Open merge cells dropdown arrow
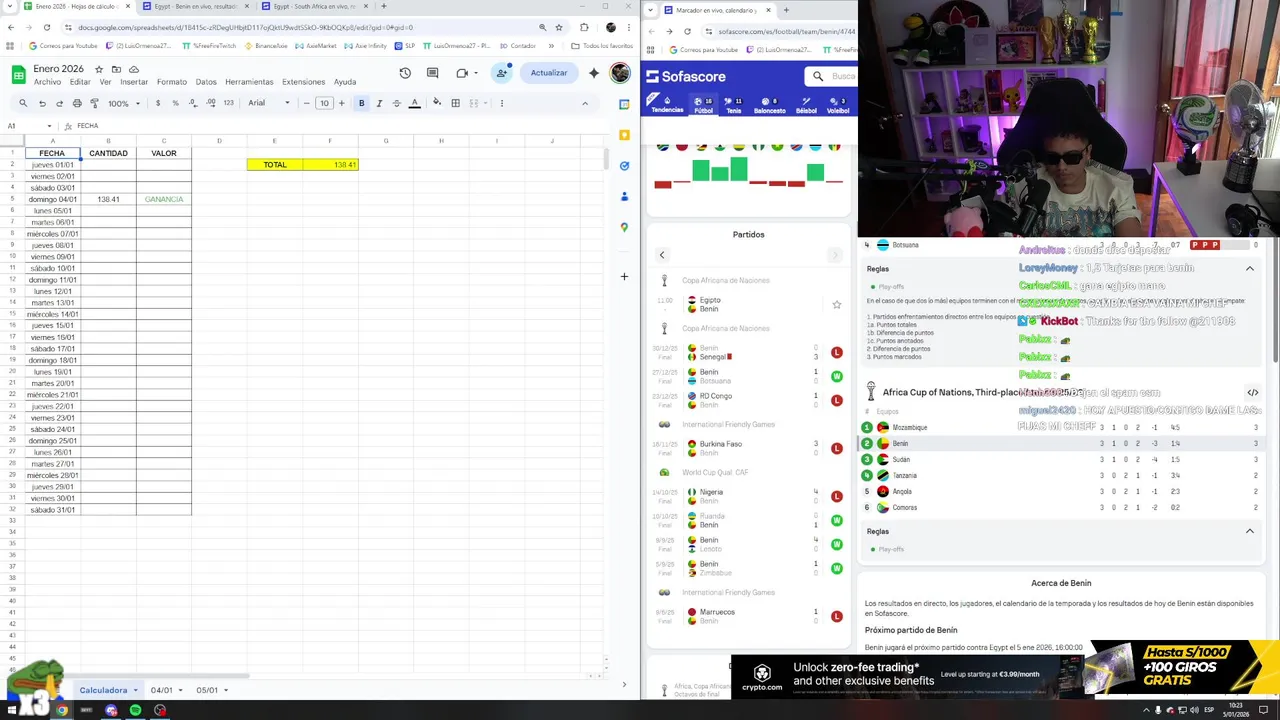Viewport: 1280px width, 720px height. click(487, 103)
